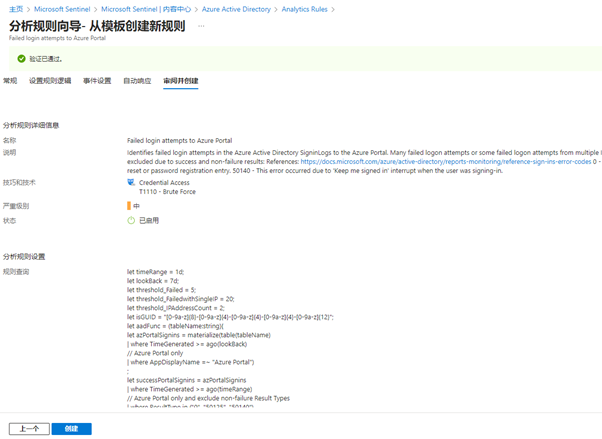Select 'let timeRange = 1d;' query line
Viewport: 602px width, 439px height.
pyautogui.click(x=155, y=272)
